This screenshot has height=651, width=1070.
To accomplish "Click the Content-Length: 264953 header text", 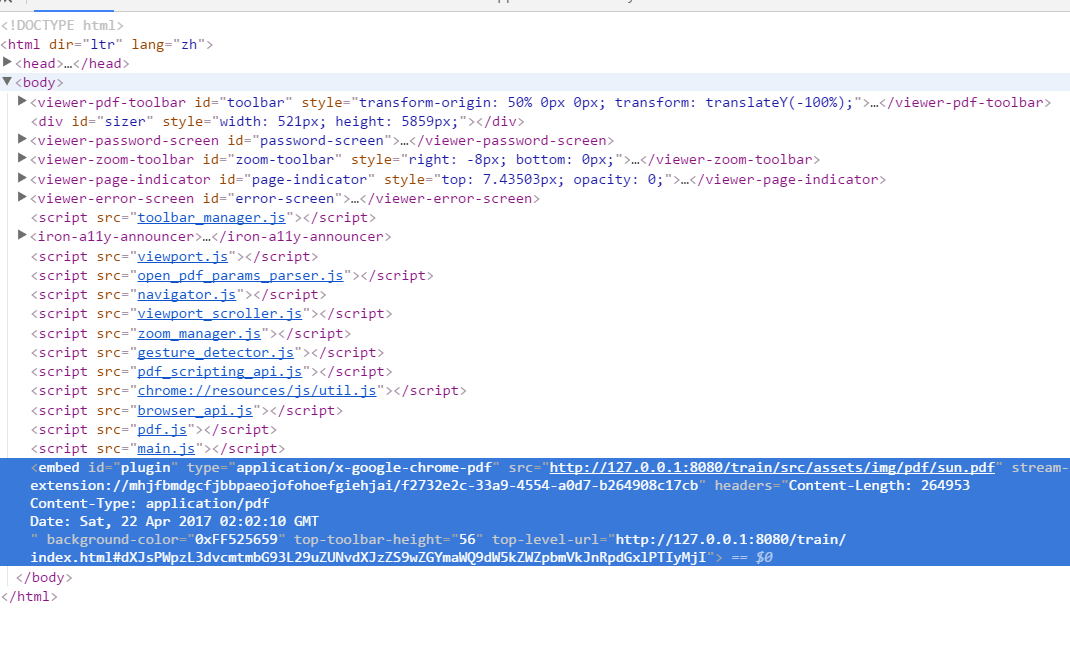I will tap(879, 485).
